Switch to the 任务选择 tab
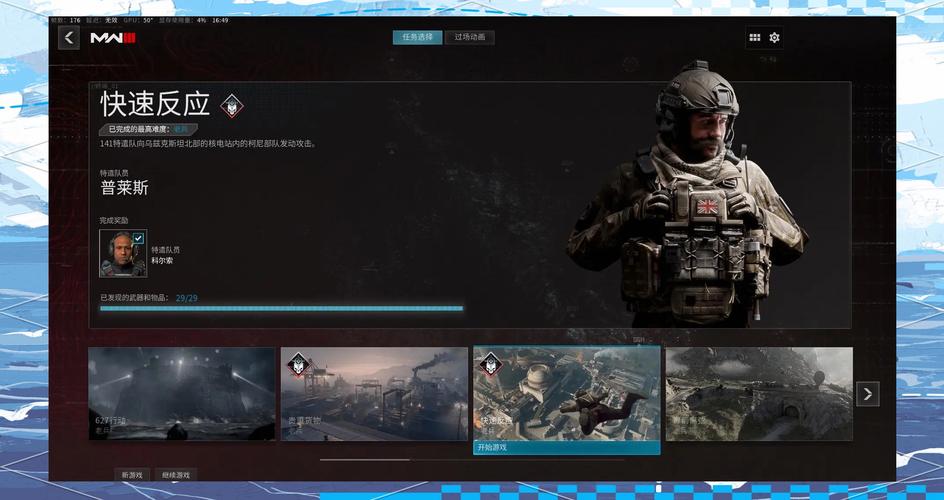 click(417, 37)
